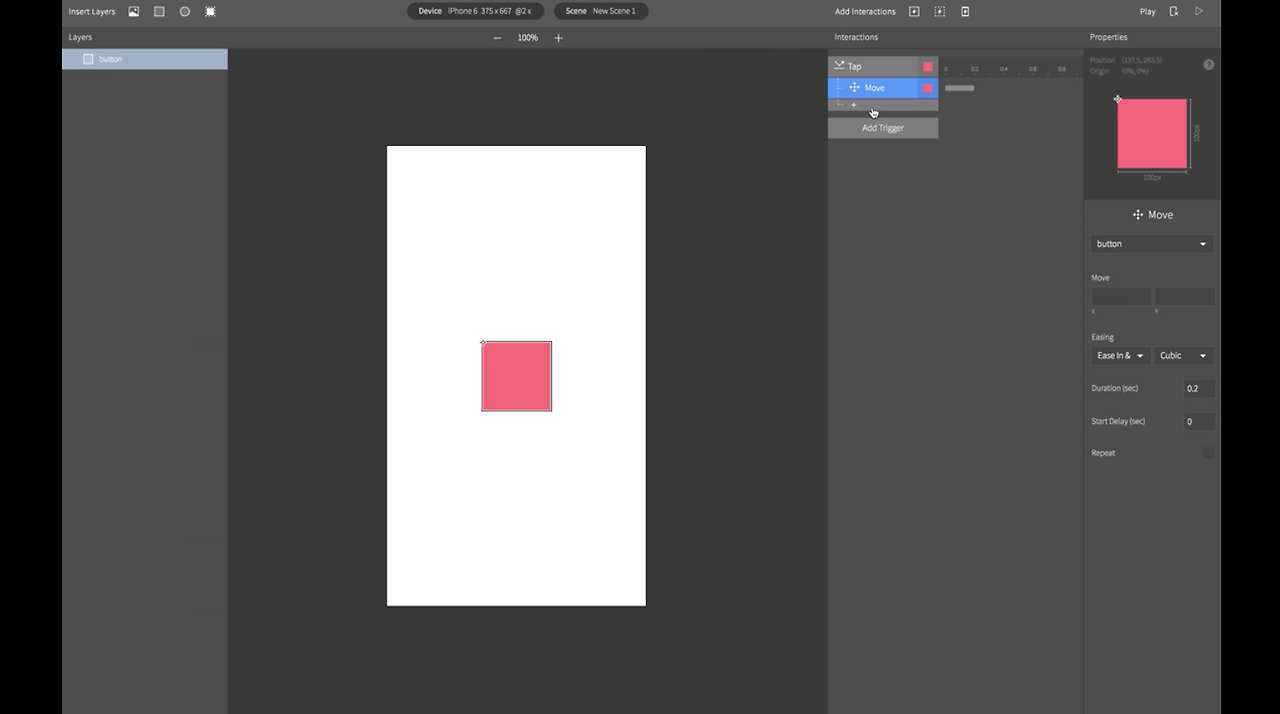Image resolution: width=1280 pixels, height=714 pixels.
Task: Click the Play label in toolbar
Action: pyautogui.click(x=1148, y=12)
